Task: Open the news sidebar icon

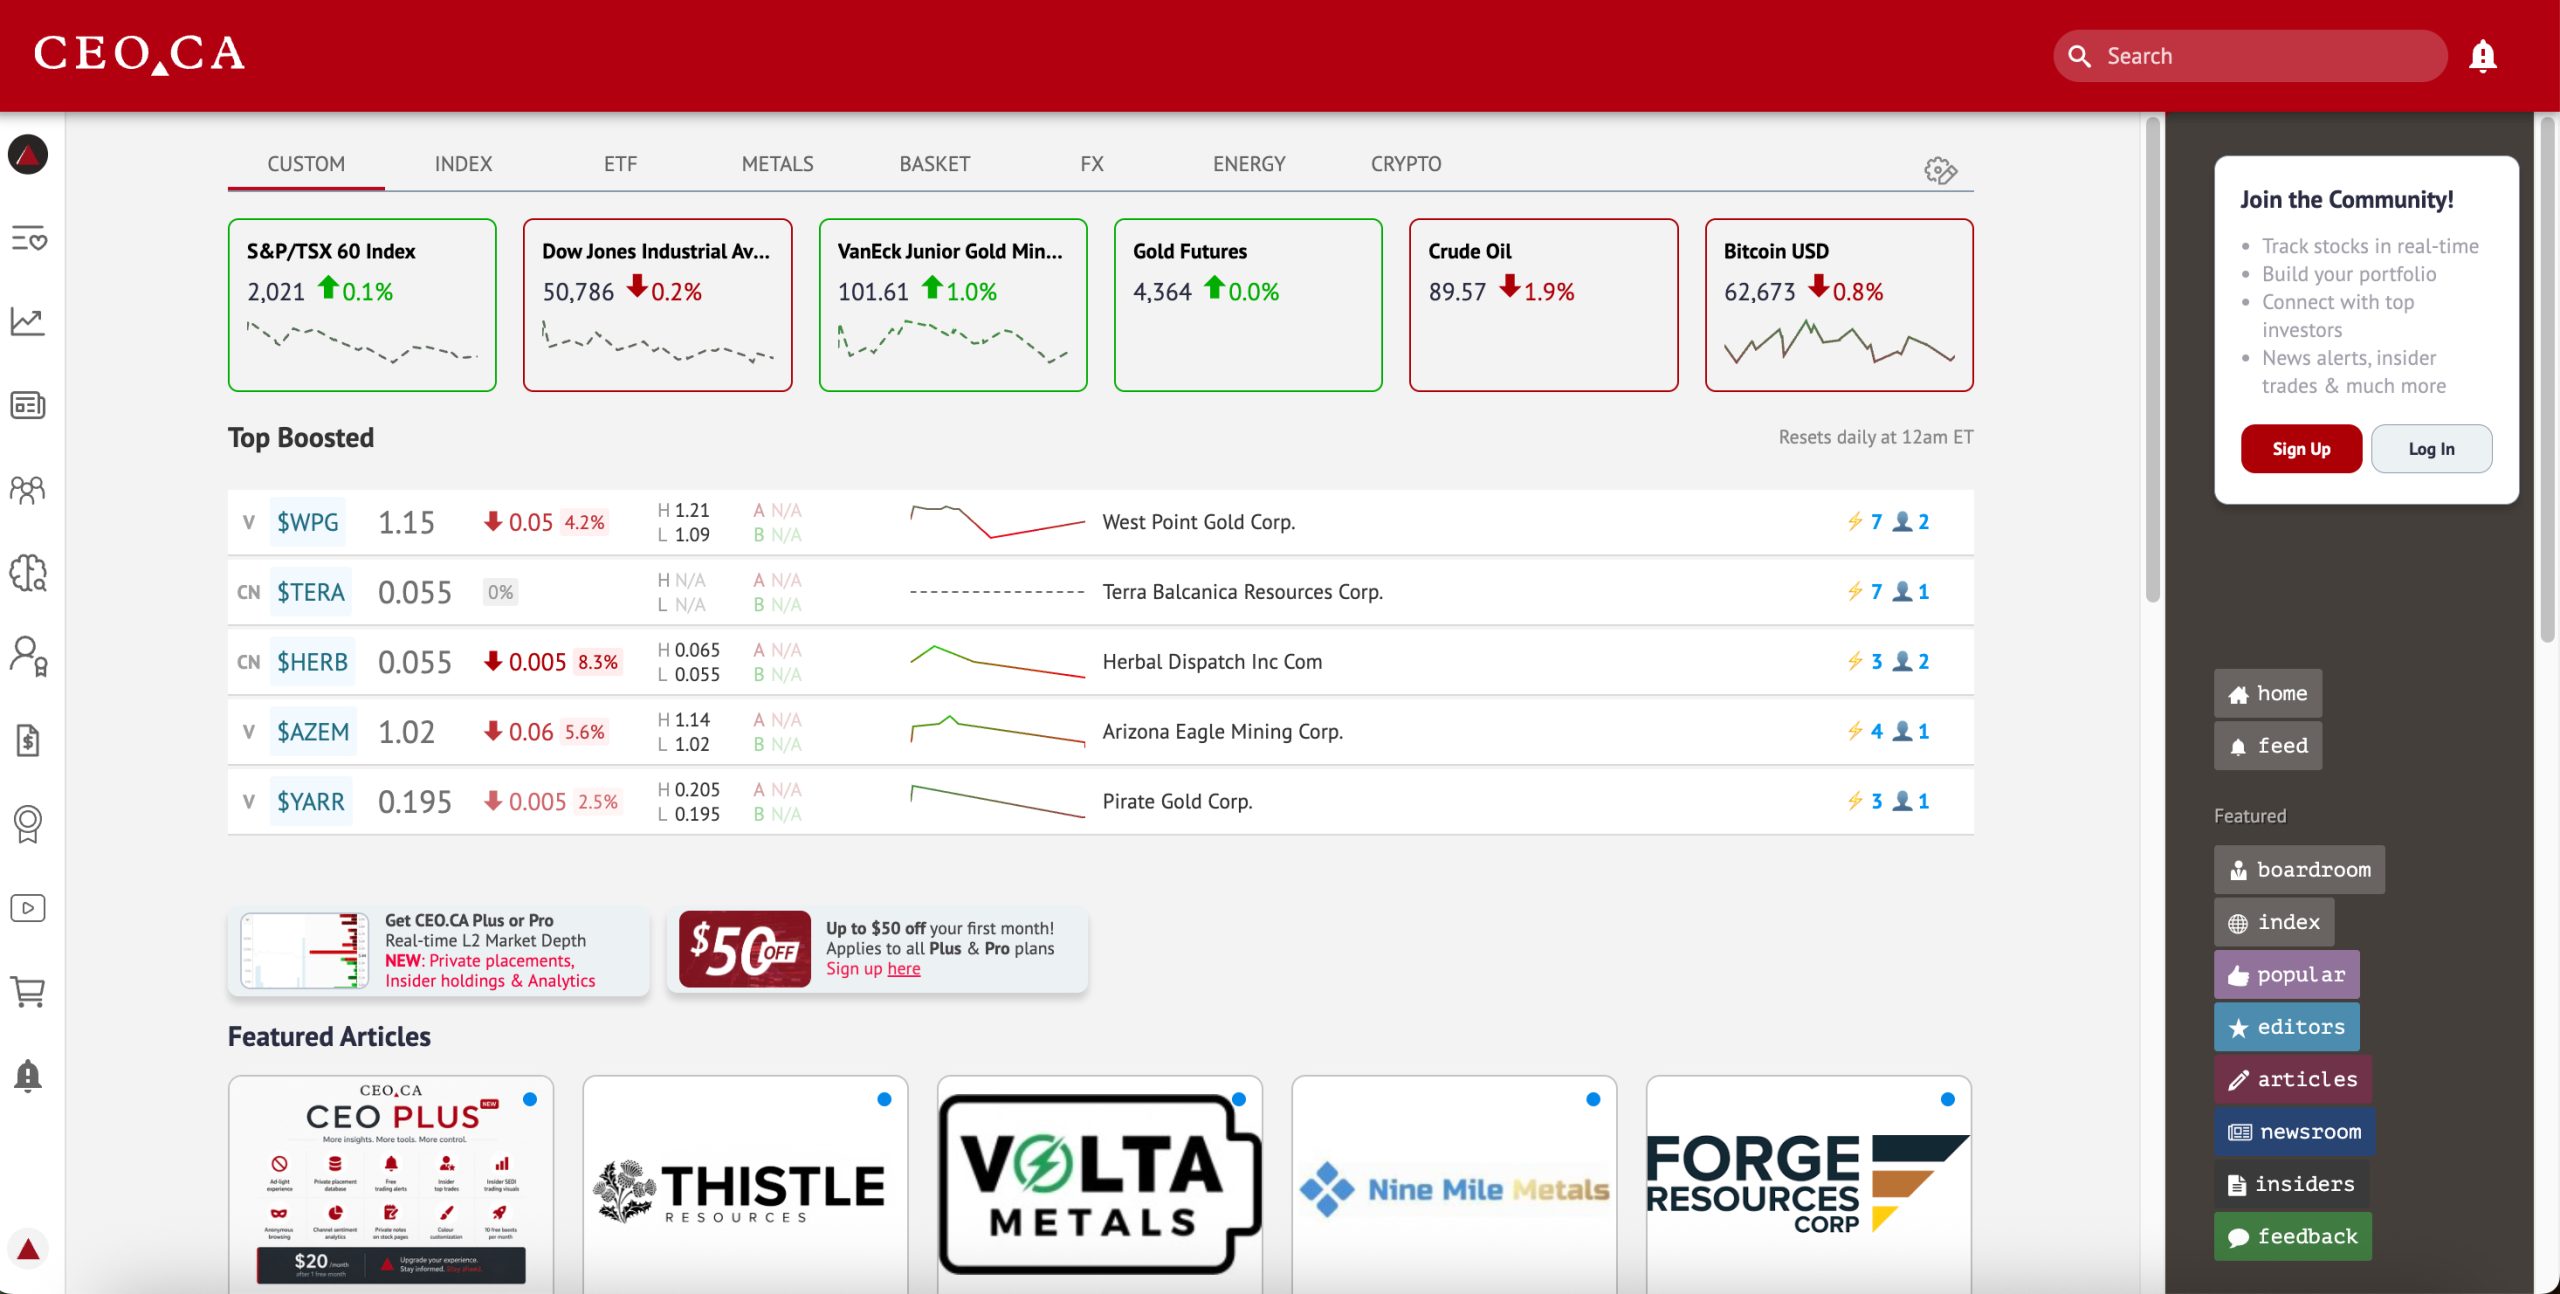Action: (x=28, y=405)
